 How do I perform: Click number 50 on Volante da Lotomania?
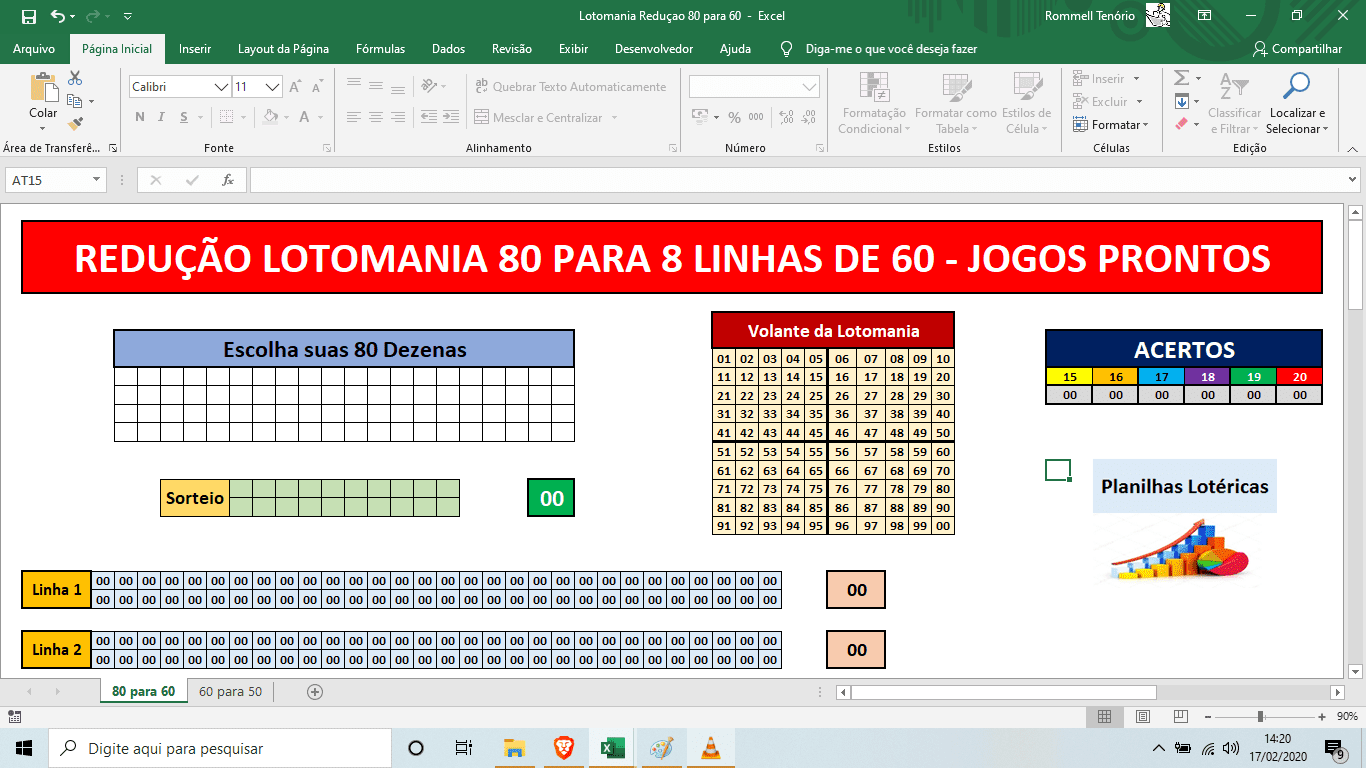tap(942, 433)
